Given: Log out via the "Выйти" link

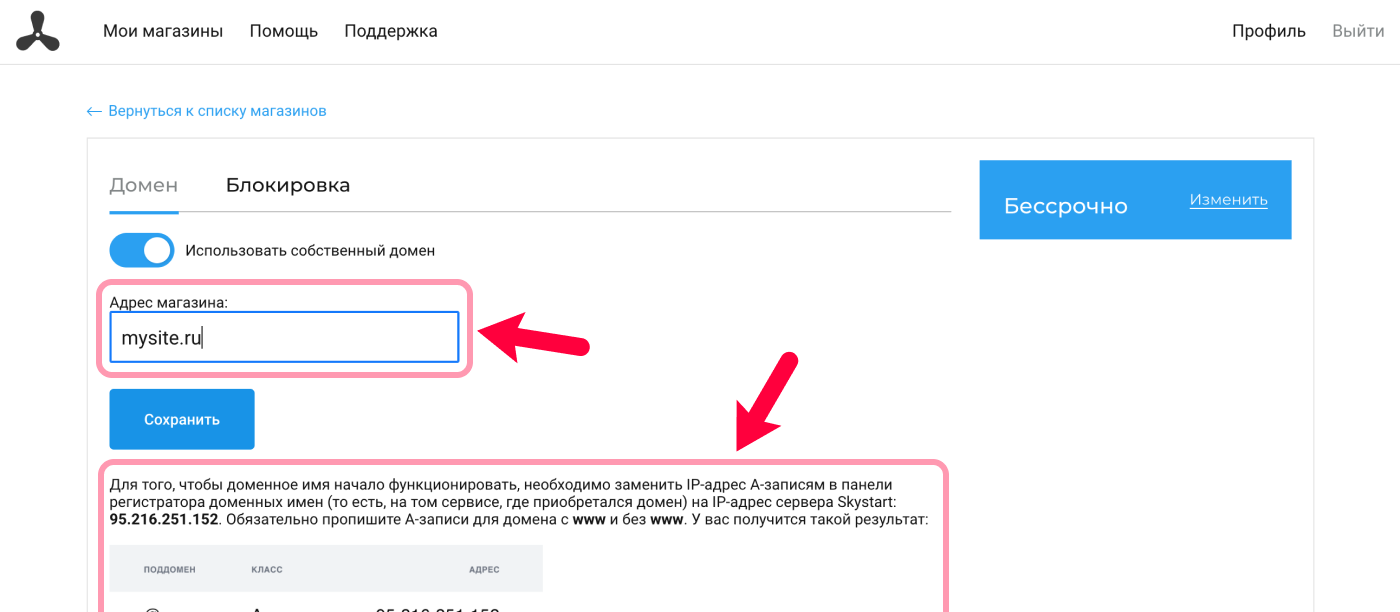Looking at the screenshot, I should point(1358,31).
